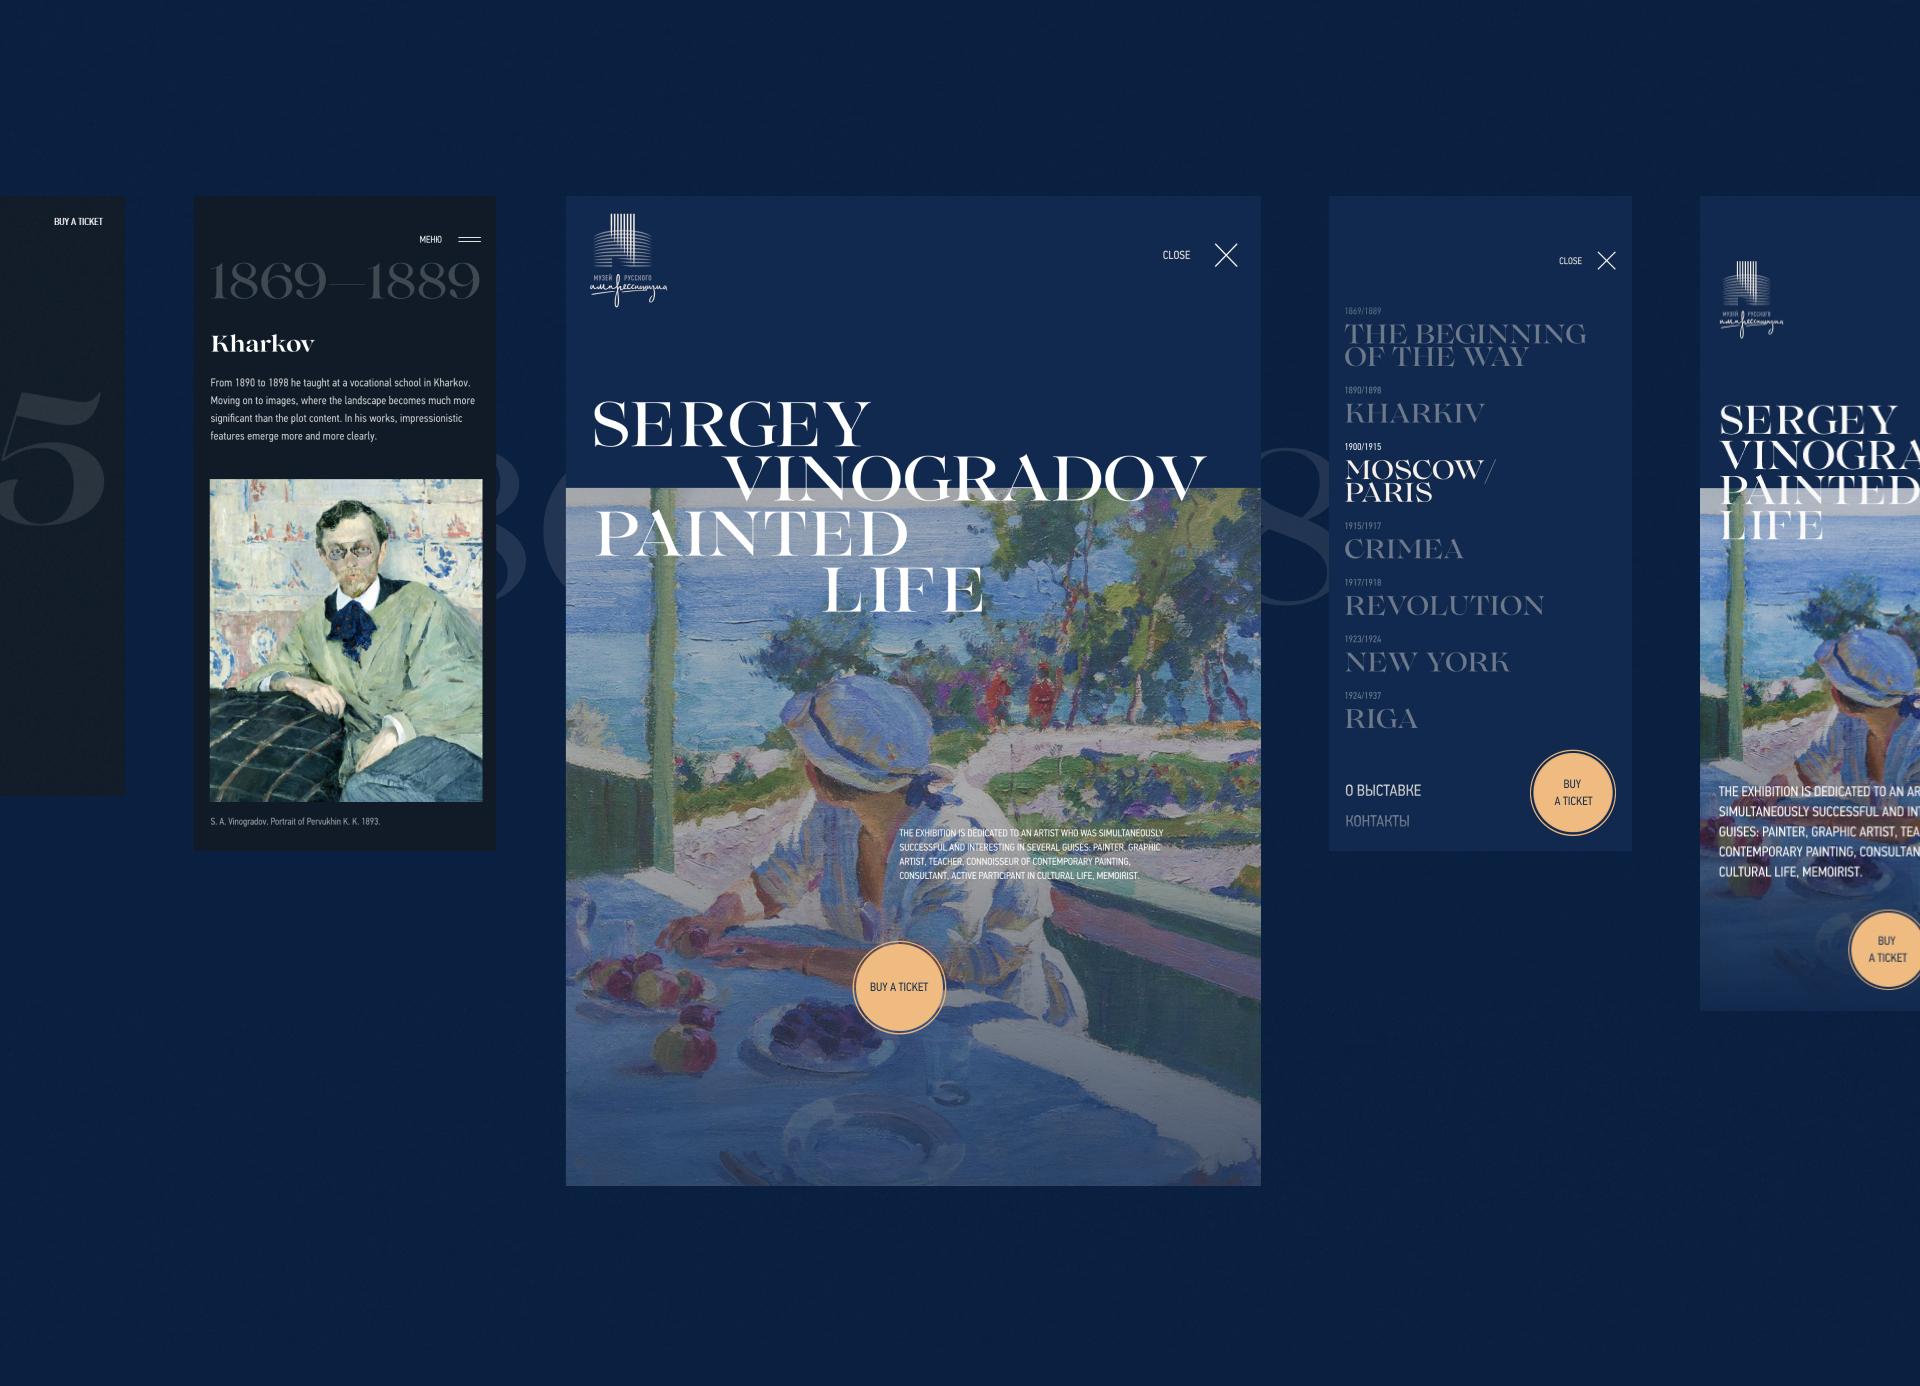This screenshot has height=1386, width=1920.
Task: Click the КОНТАКТЫ link
Action: (x=1377, y=821)
